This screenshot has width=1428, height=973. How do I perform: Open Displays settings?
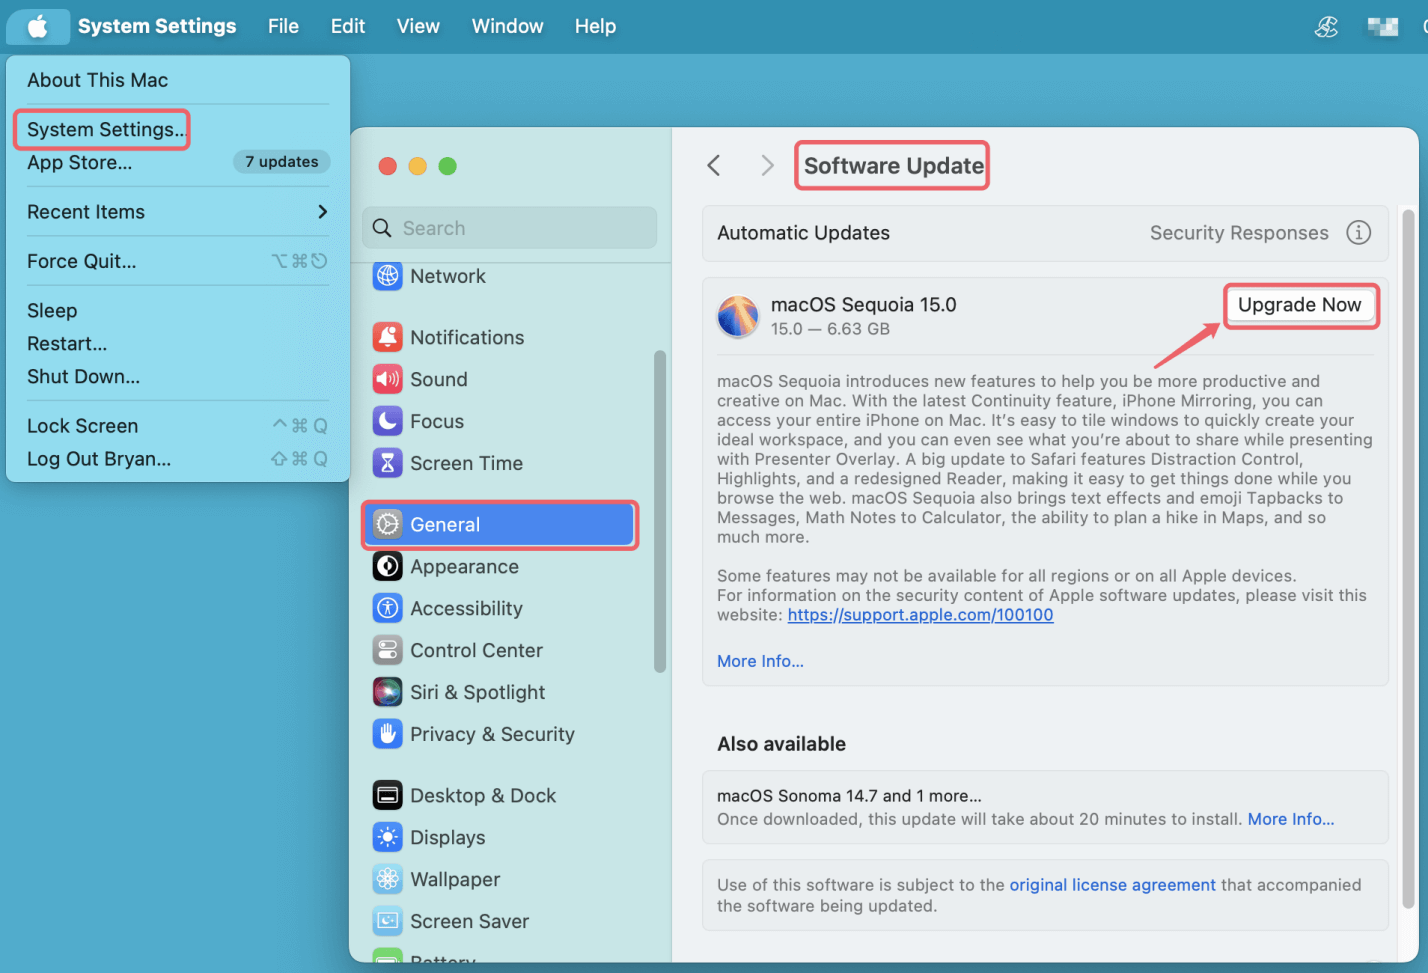448,837
